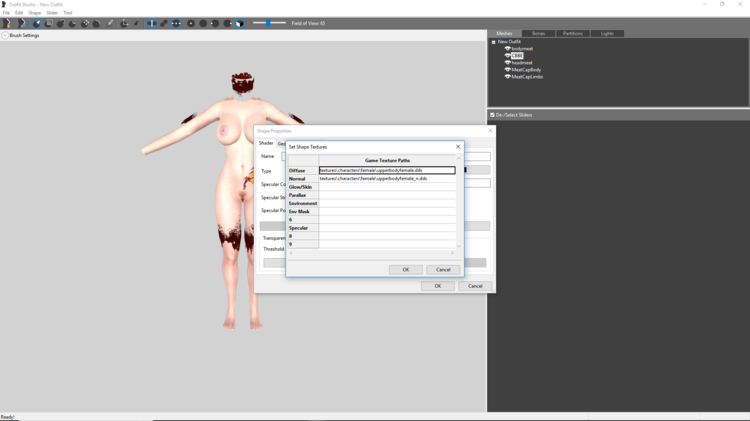Image resolution: width=750 pixels, height=421 pixels.
Task: Close the Shape Properties dialog
Action: click(490, 131)
